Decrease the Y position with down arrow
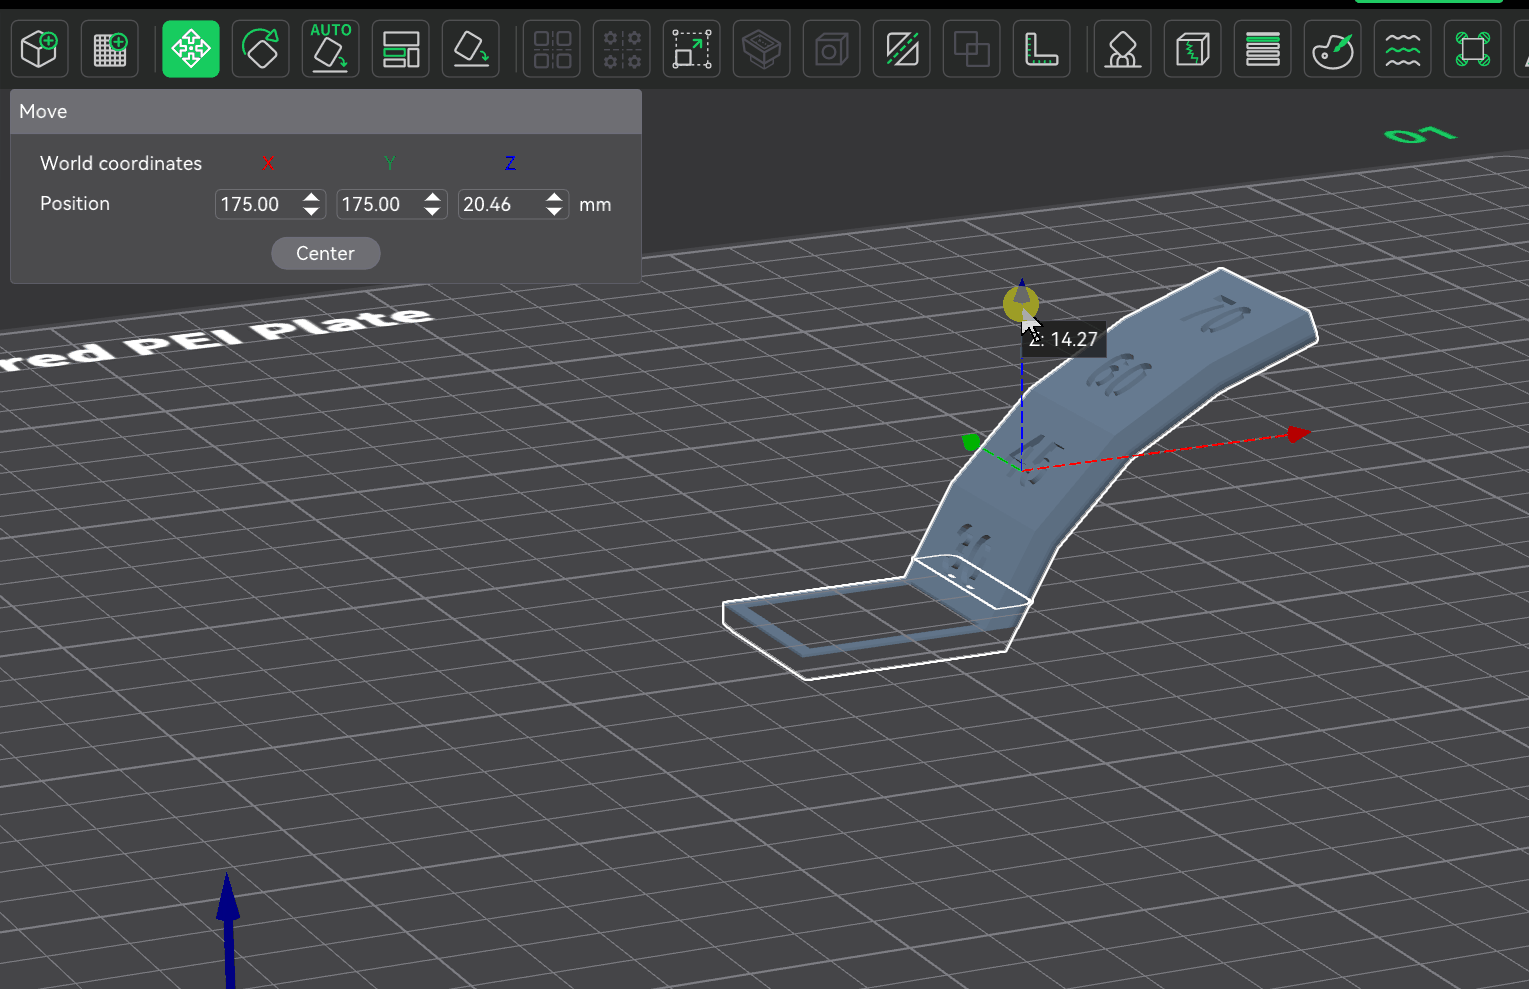This screenshot has height=989, width=1529. [432, 211]
